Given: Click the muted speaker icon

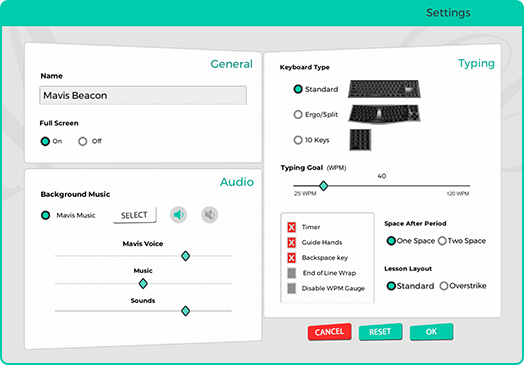Looking at the screenshot, I should pos(210,215).
